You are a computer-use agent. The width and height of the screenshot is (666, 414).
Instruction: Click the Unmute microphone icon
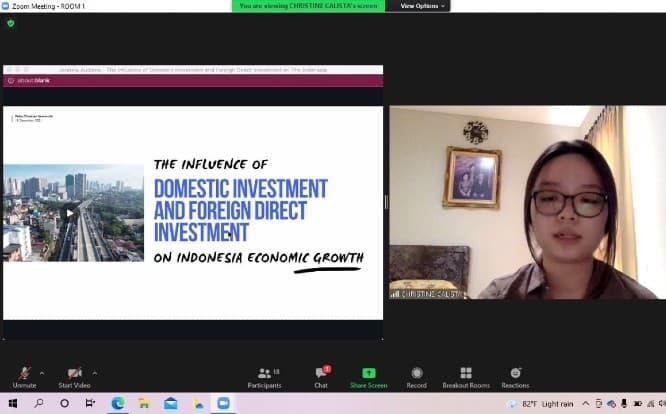(23, 373)
